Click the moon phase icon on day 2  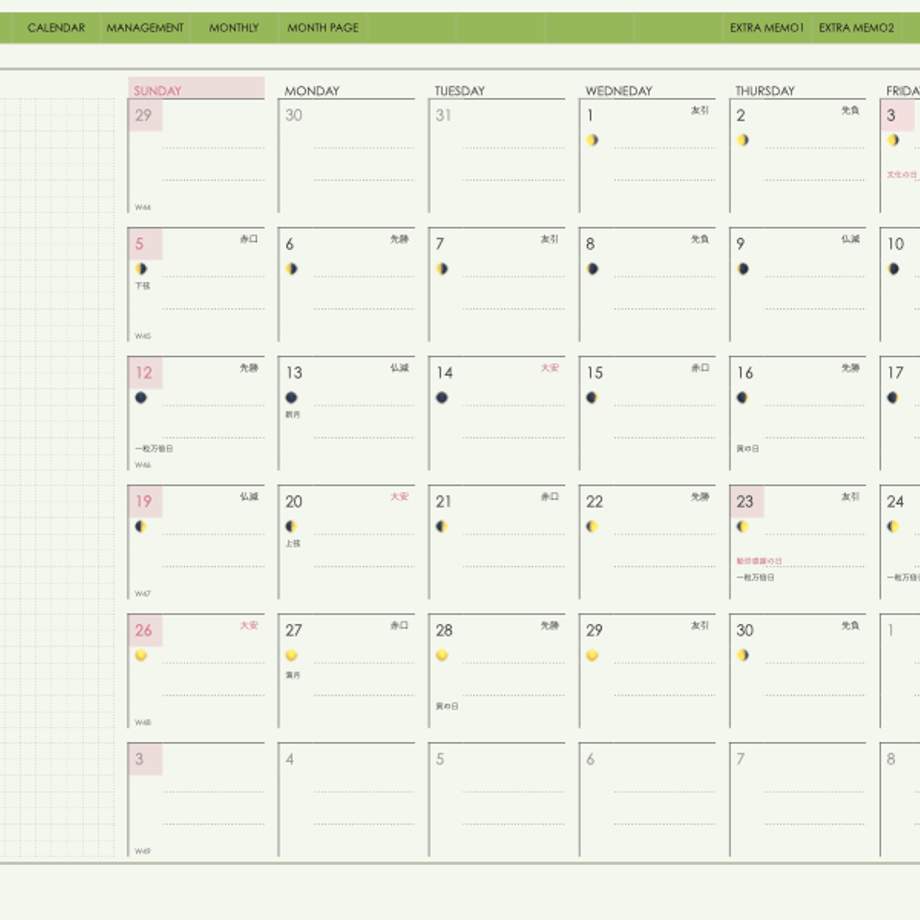pyautogui.click(x=743, y=140)
